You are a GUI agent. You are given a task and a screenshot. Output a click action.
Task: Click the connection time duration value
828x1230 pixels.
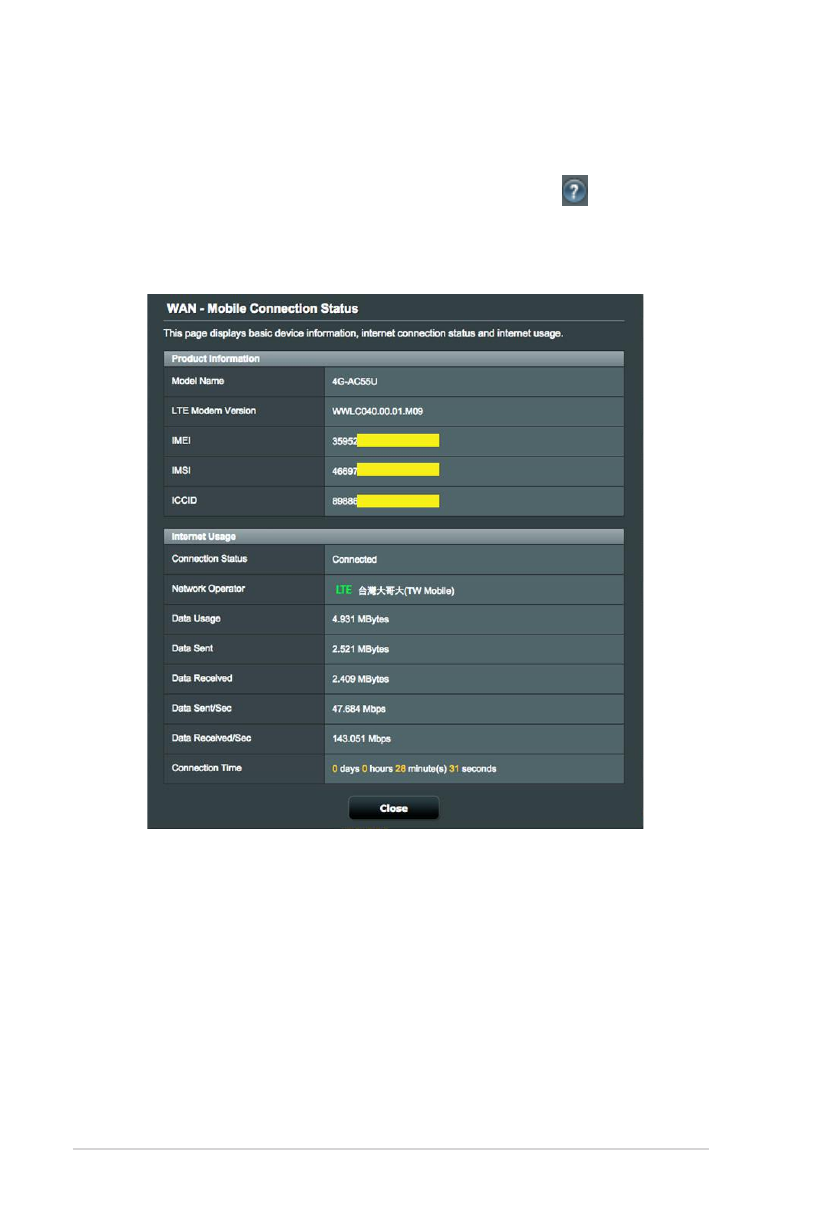tap(414, 769)
